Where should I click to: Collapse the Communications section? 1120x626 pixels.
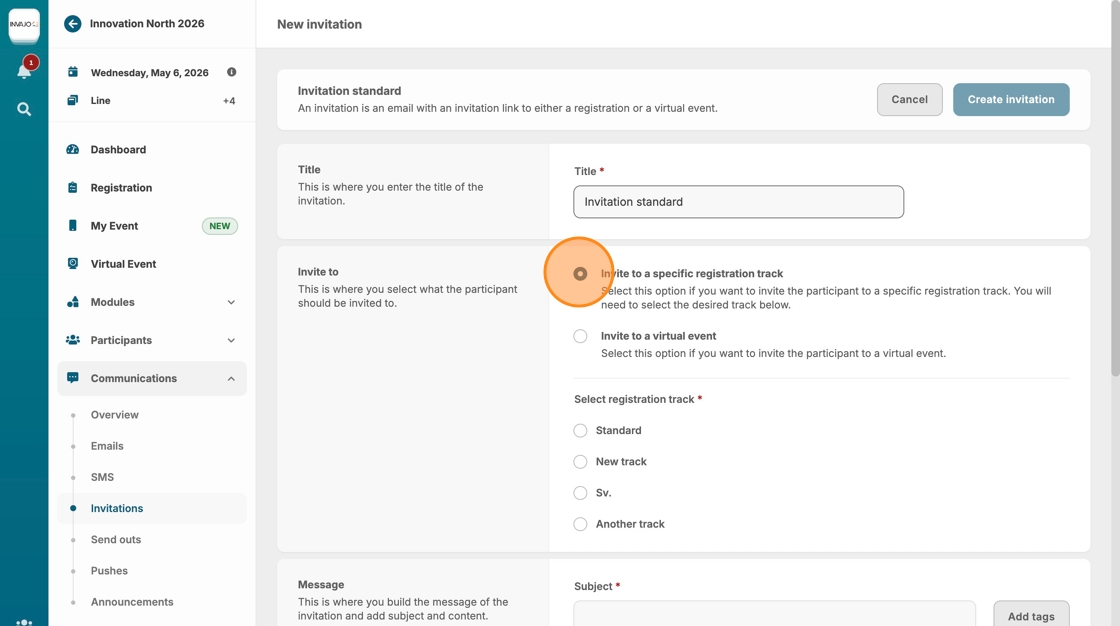pos(231,379)
